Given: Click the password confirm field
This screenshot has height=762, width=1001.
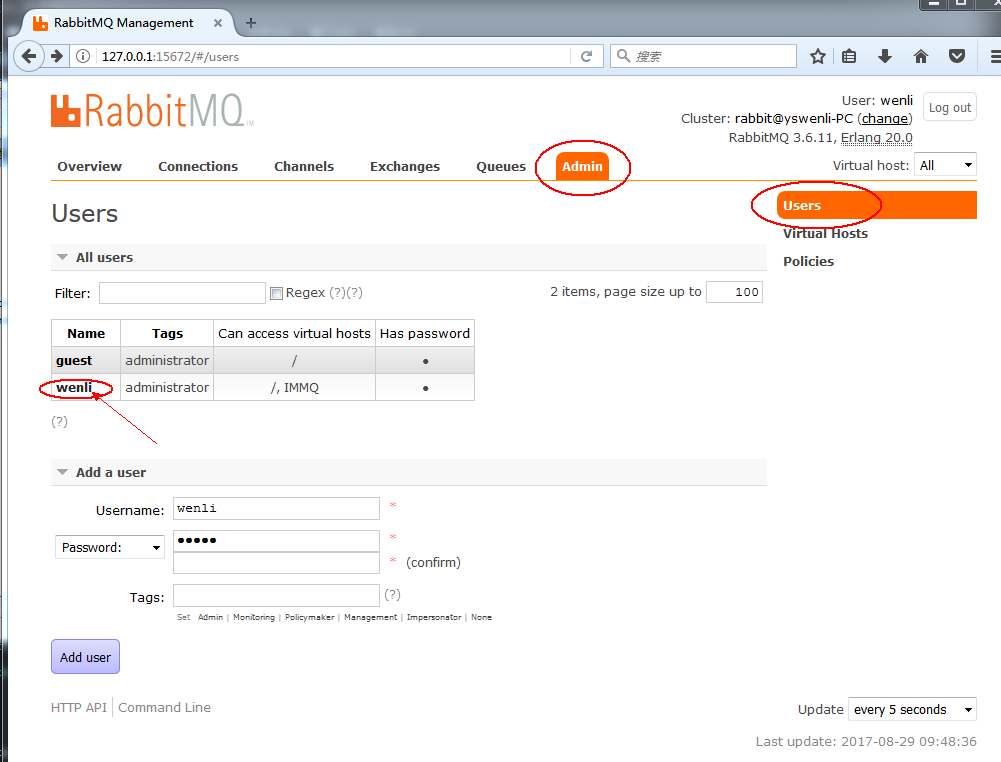Looking at the screenshot, I should tap(276, 563).
